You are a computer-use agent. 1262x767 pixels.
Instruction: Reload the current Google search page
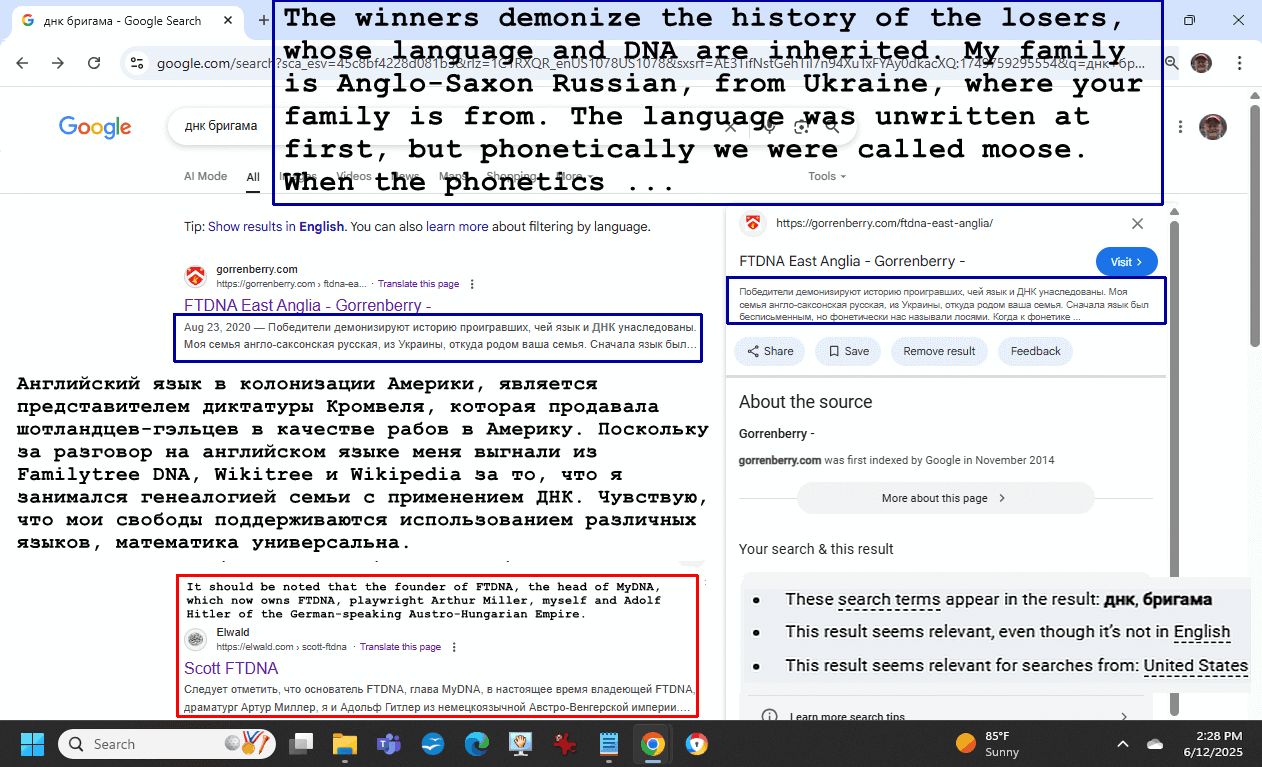pyautogui.click(x=94, y=63)
